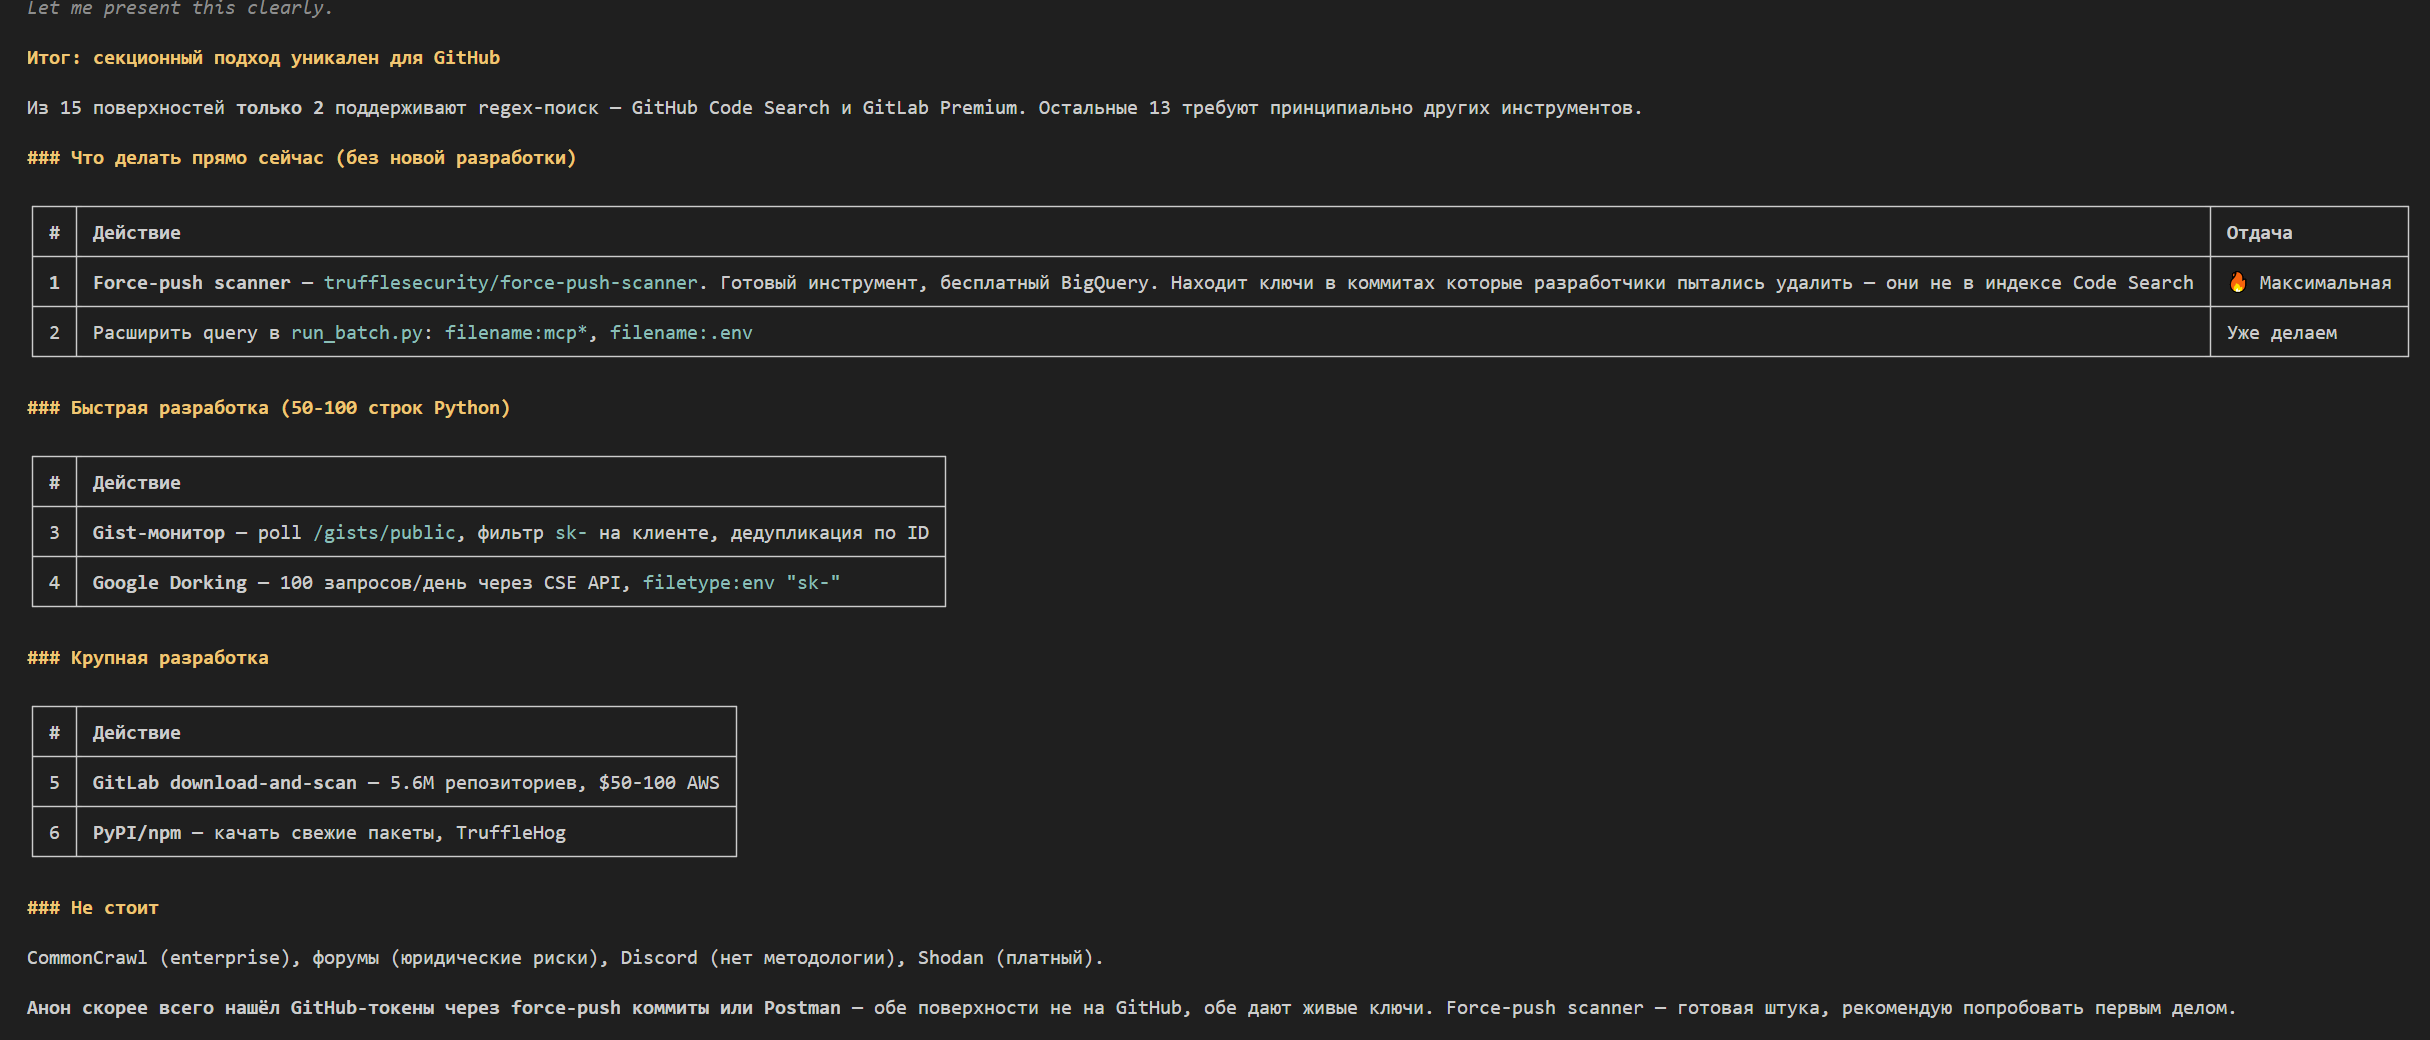Click 'Максимальная' cell text
This screenshot has width=2430, height=1040.
(2325, 283)
